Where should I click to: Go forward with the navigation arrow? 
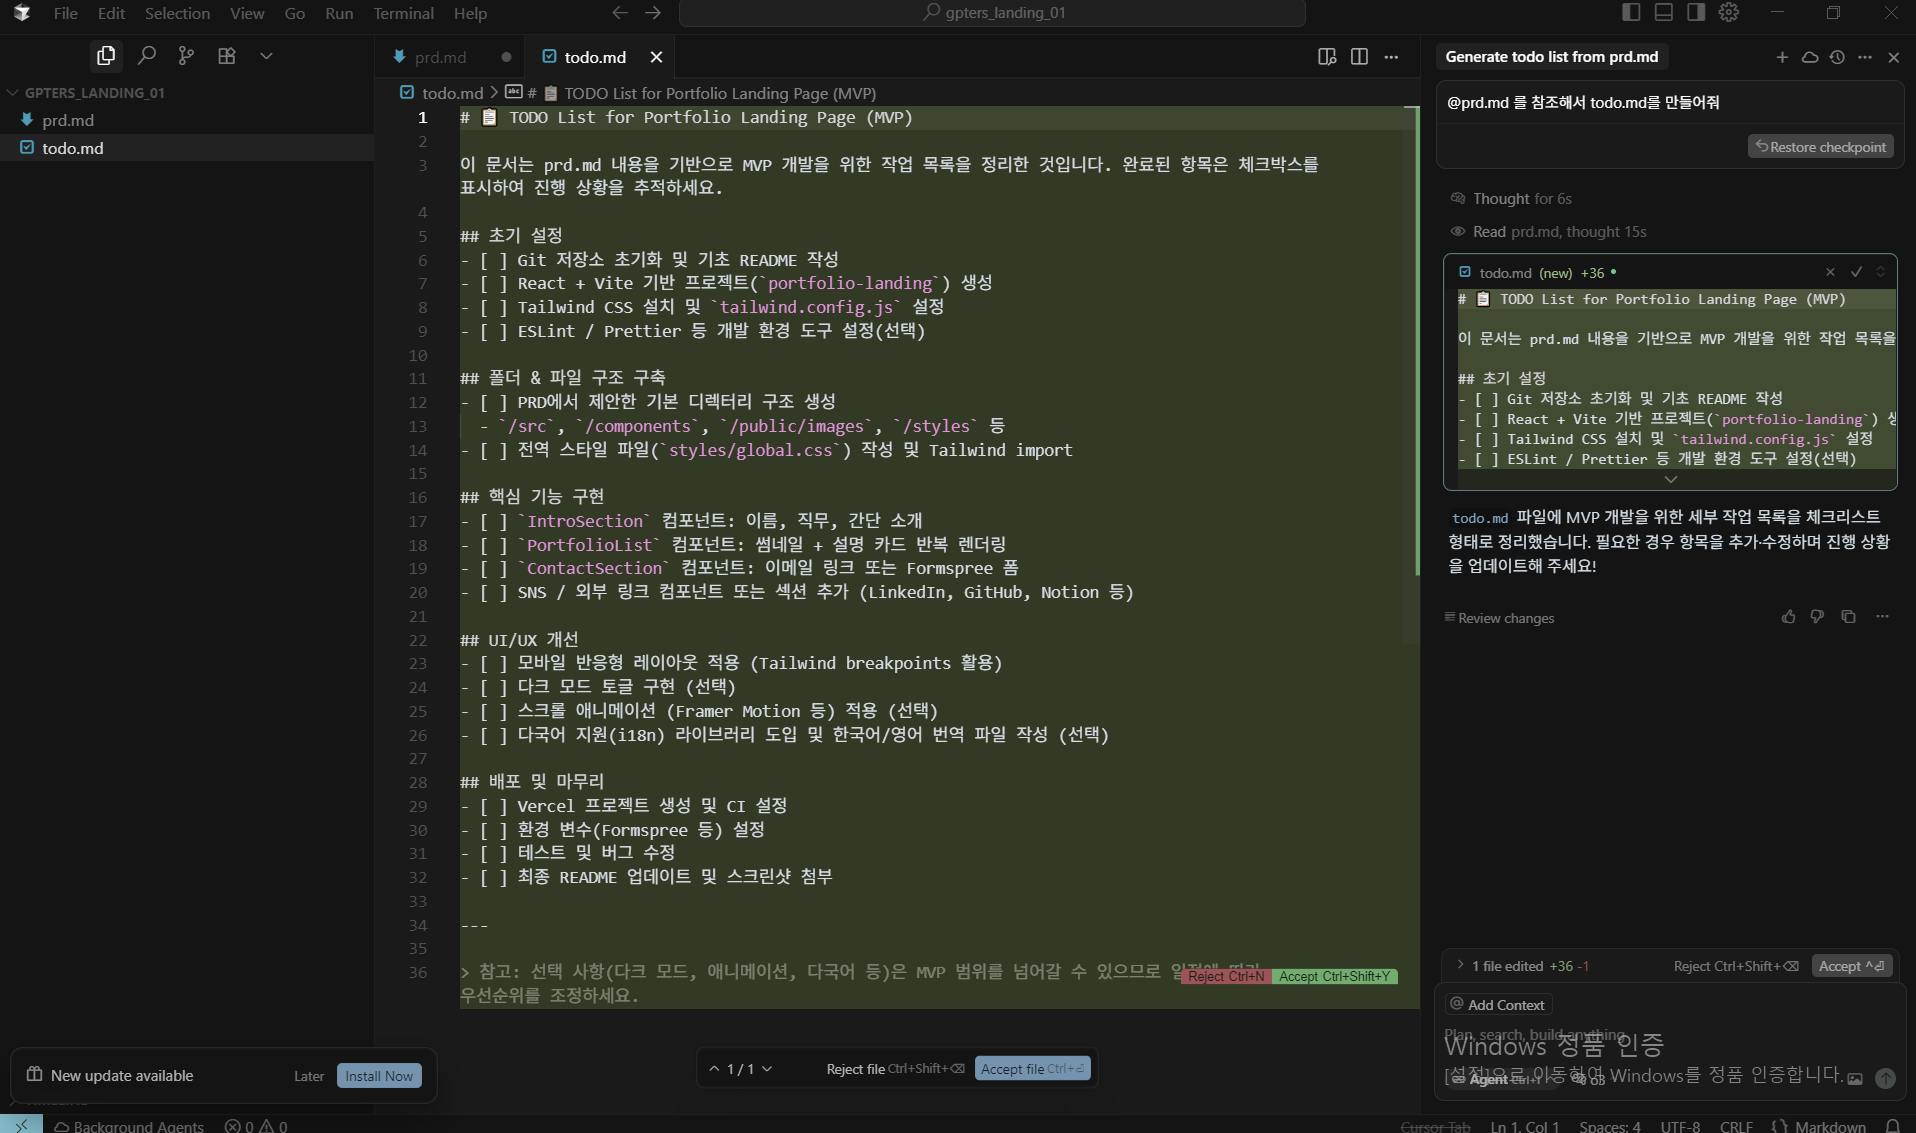pos(653,13)
